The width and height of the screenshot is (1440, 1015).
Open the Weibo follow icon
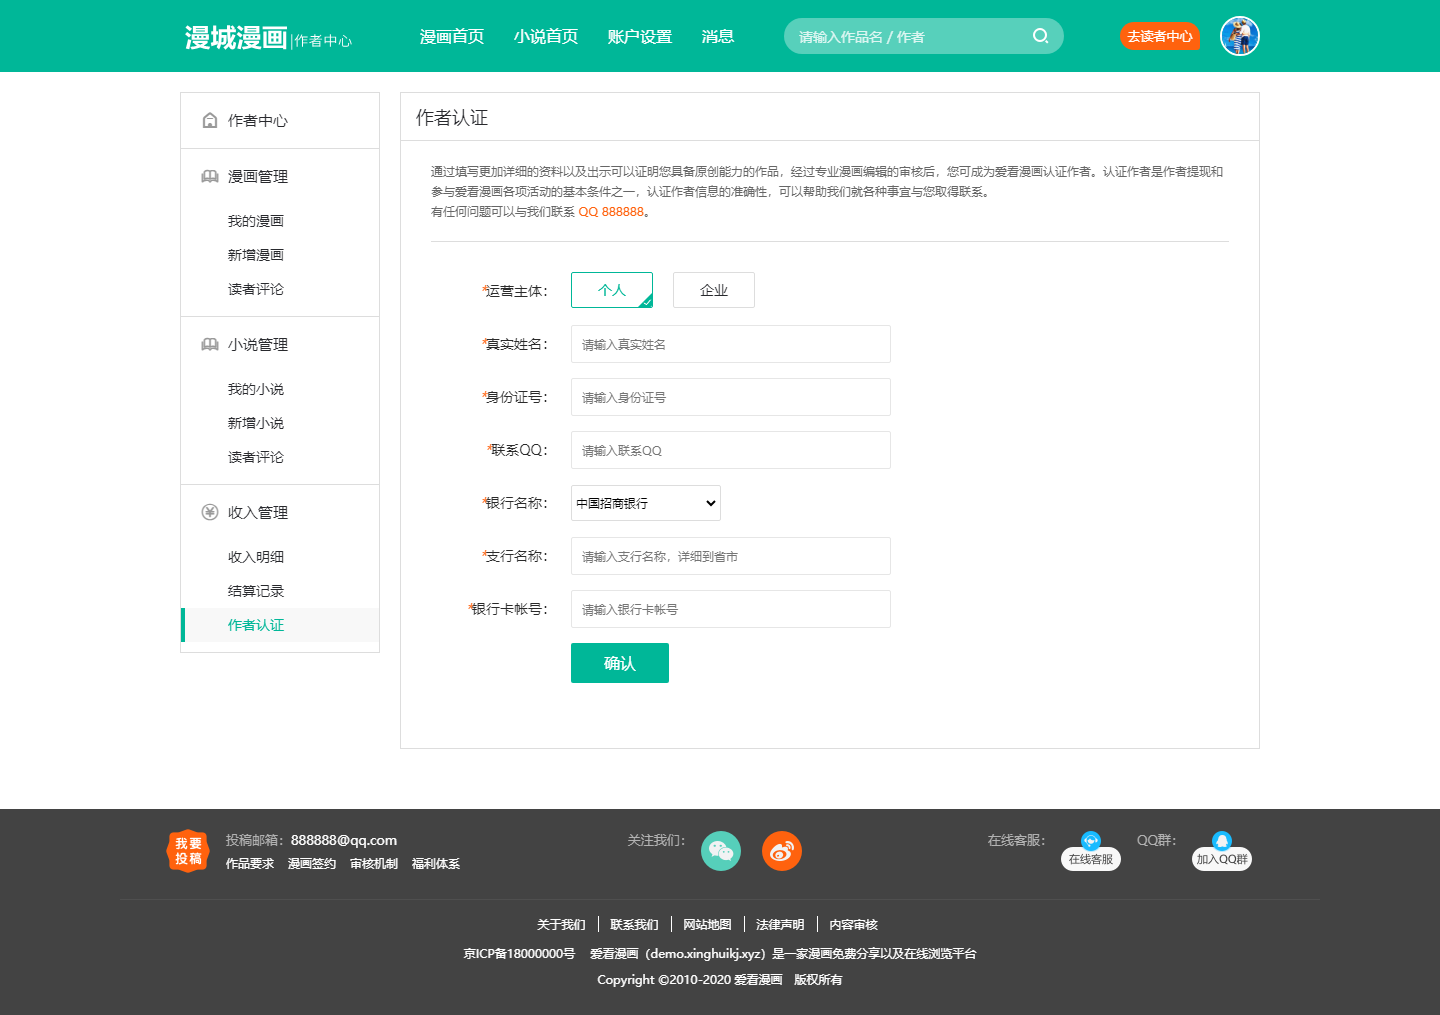point(782,851)
